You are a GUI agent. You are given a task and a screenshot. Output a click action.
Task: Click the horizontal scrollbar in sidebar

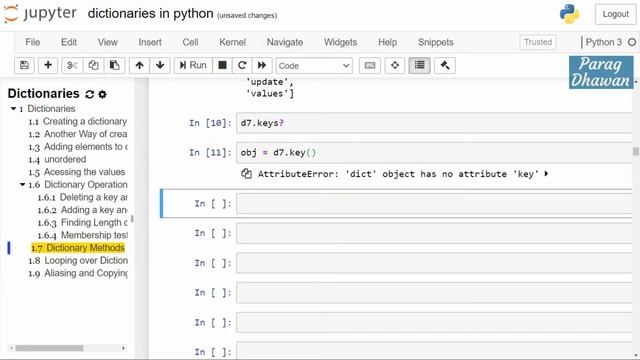(49, 348)
